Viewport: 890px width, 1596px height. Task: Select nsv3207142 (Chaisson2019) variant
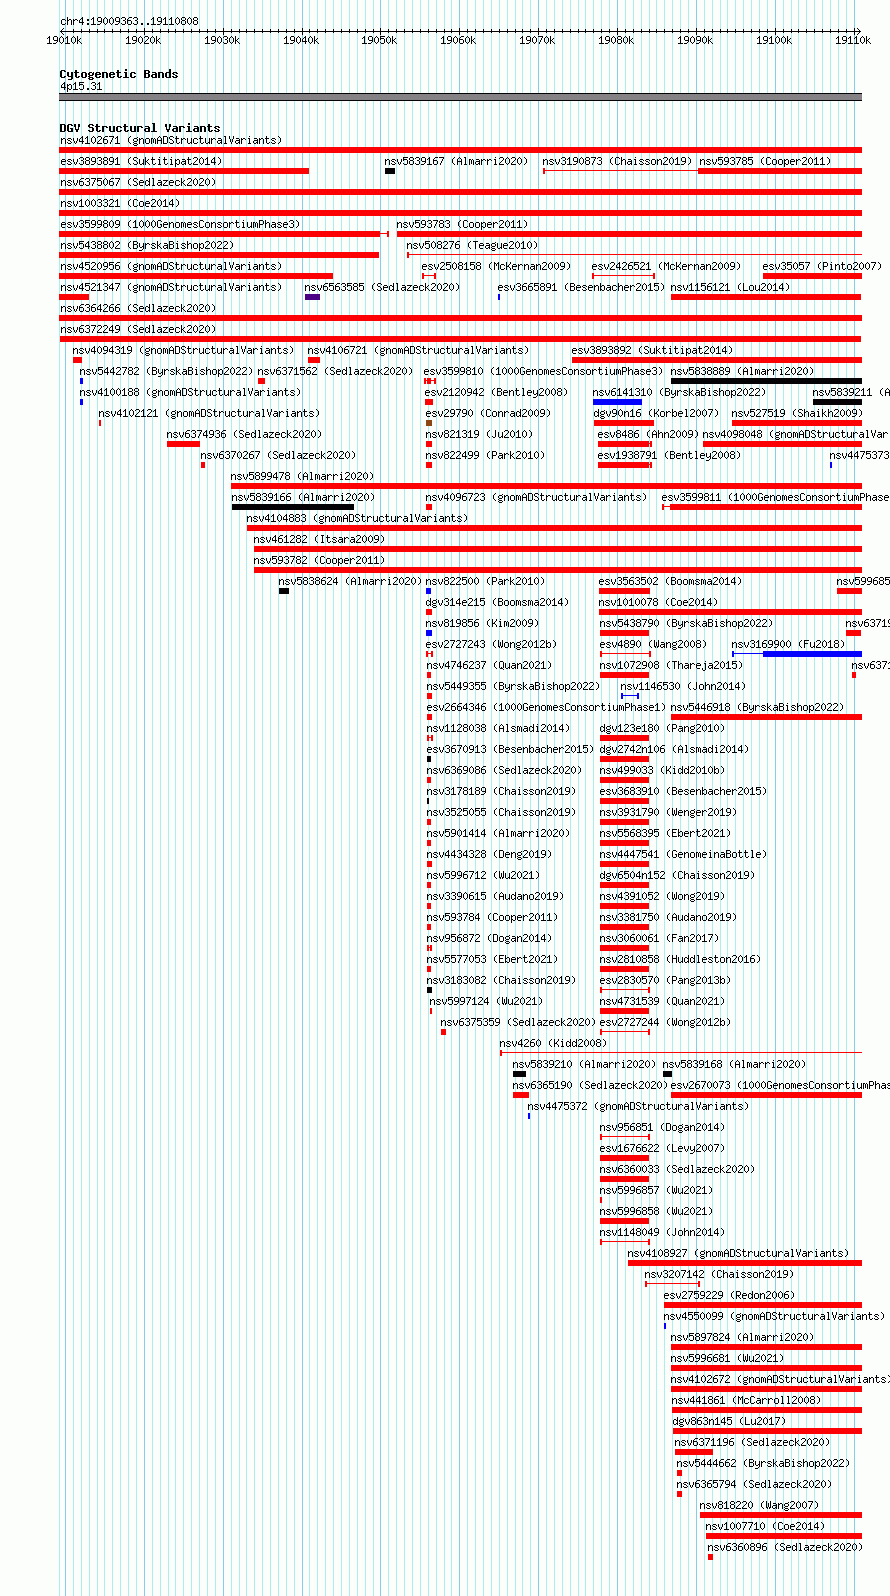coord(719,1274)
